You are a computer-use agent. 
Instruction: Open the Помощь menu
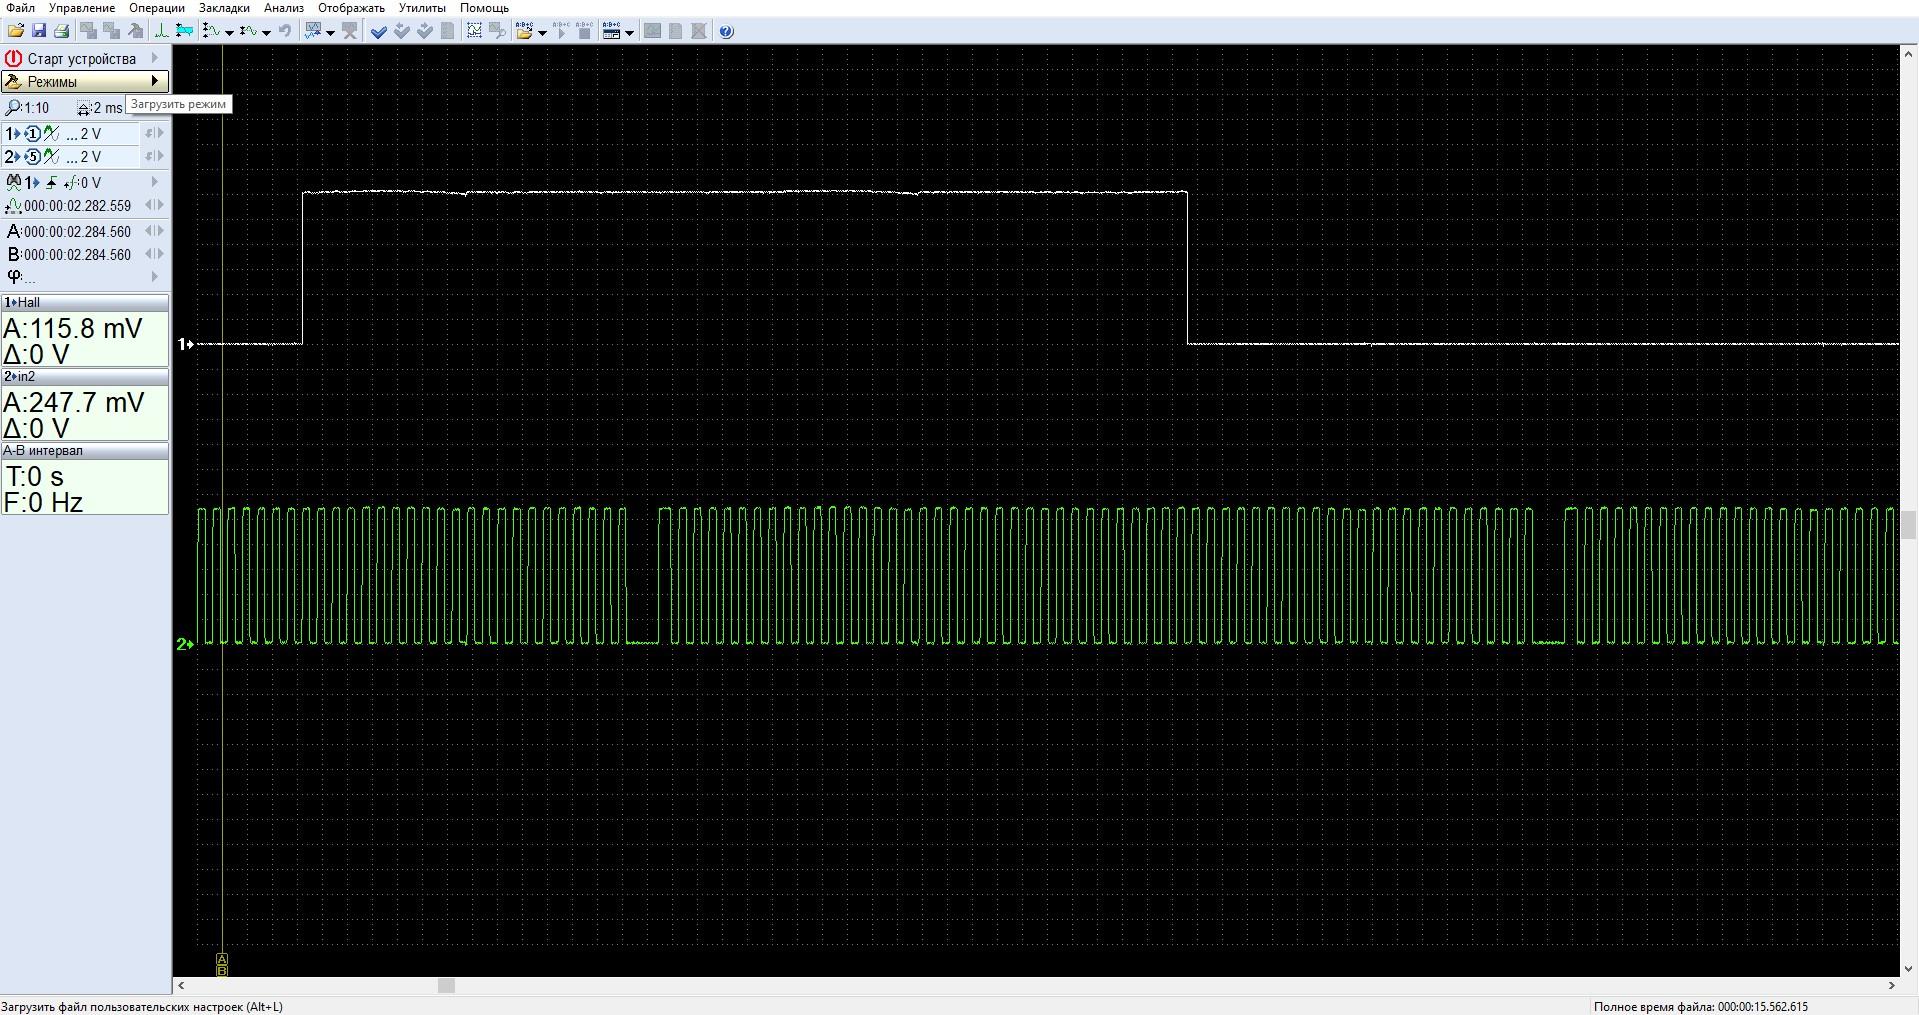pos(484,8)
